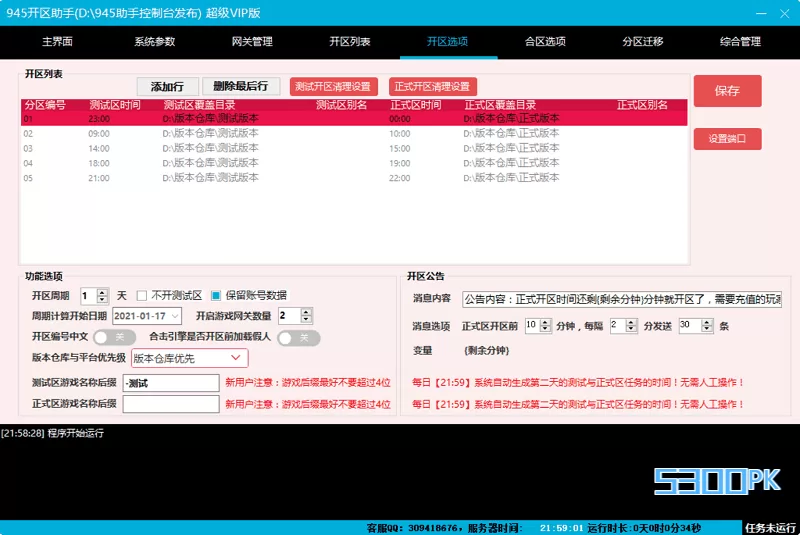Screen dimensions: 800x535
Task: Click the 正式区别名 column header
Action: pyautogui.click(x=642, y=105)
